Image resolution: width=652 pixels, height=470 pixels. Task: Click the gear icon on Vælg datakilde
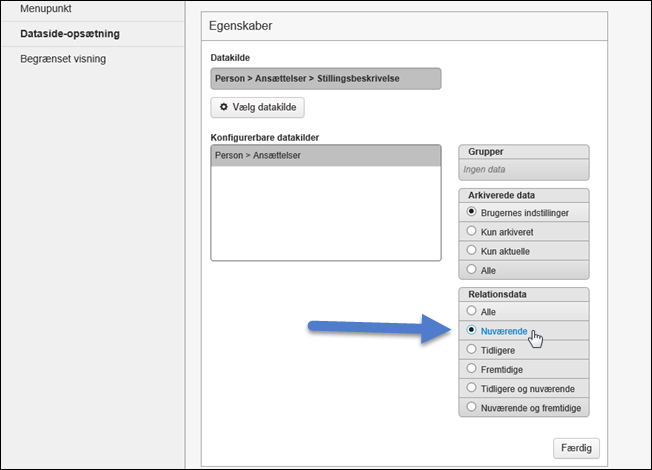coord(223,106)
